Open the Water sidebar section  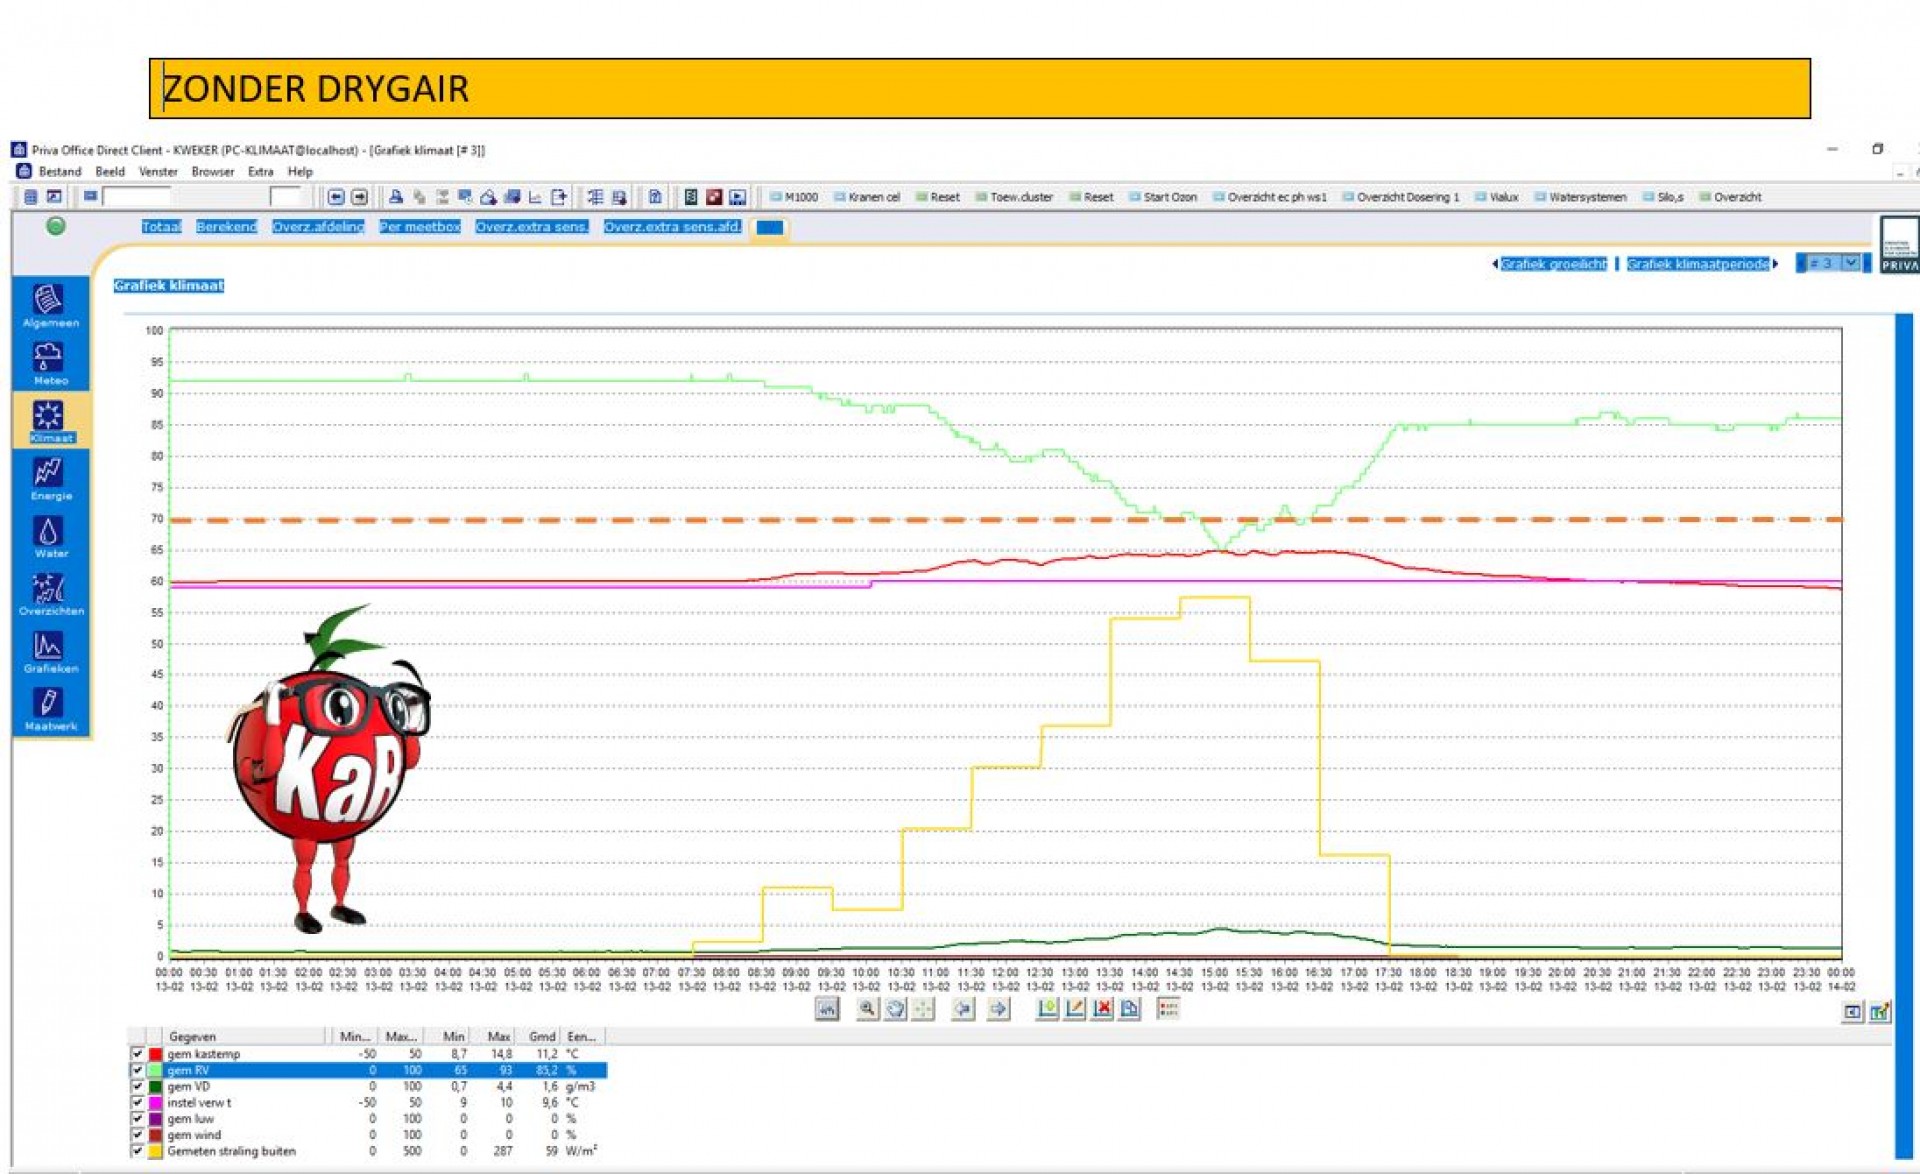(50, 536)
